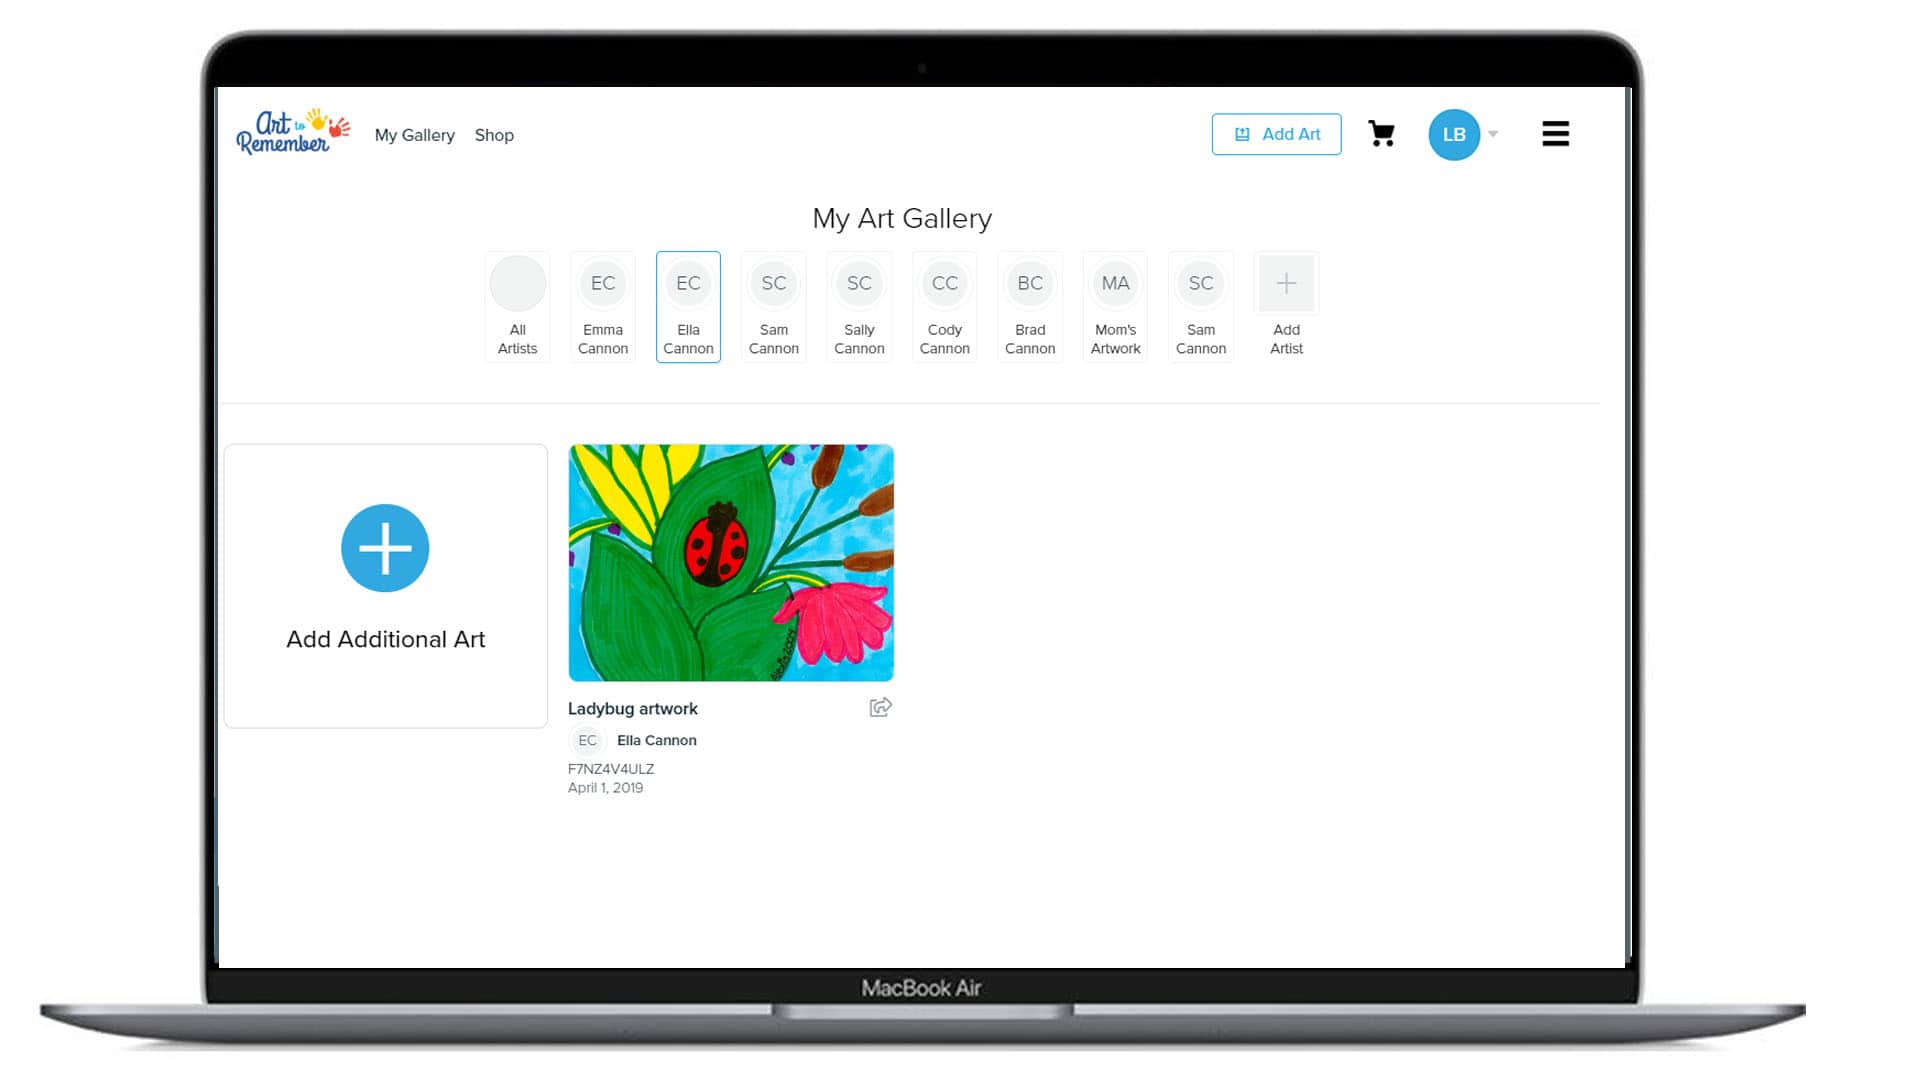Image resolution: width=1920 pixels, height=1080 pixels.
Task: Select the Add Artist plus icon
Action: [x=1286, y=284]
